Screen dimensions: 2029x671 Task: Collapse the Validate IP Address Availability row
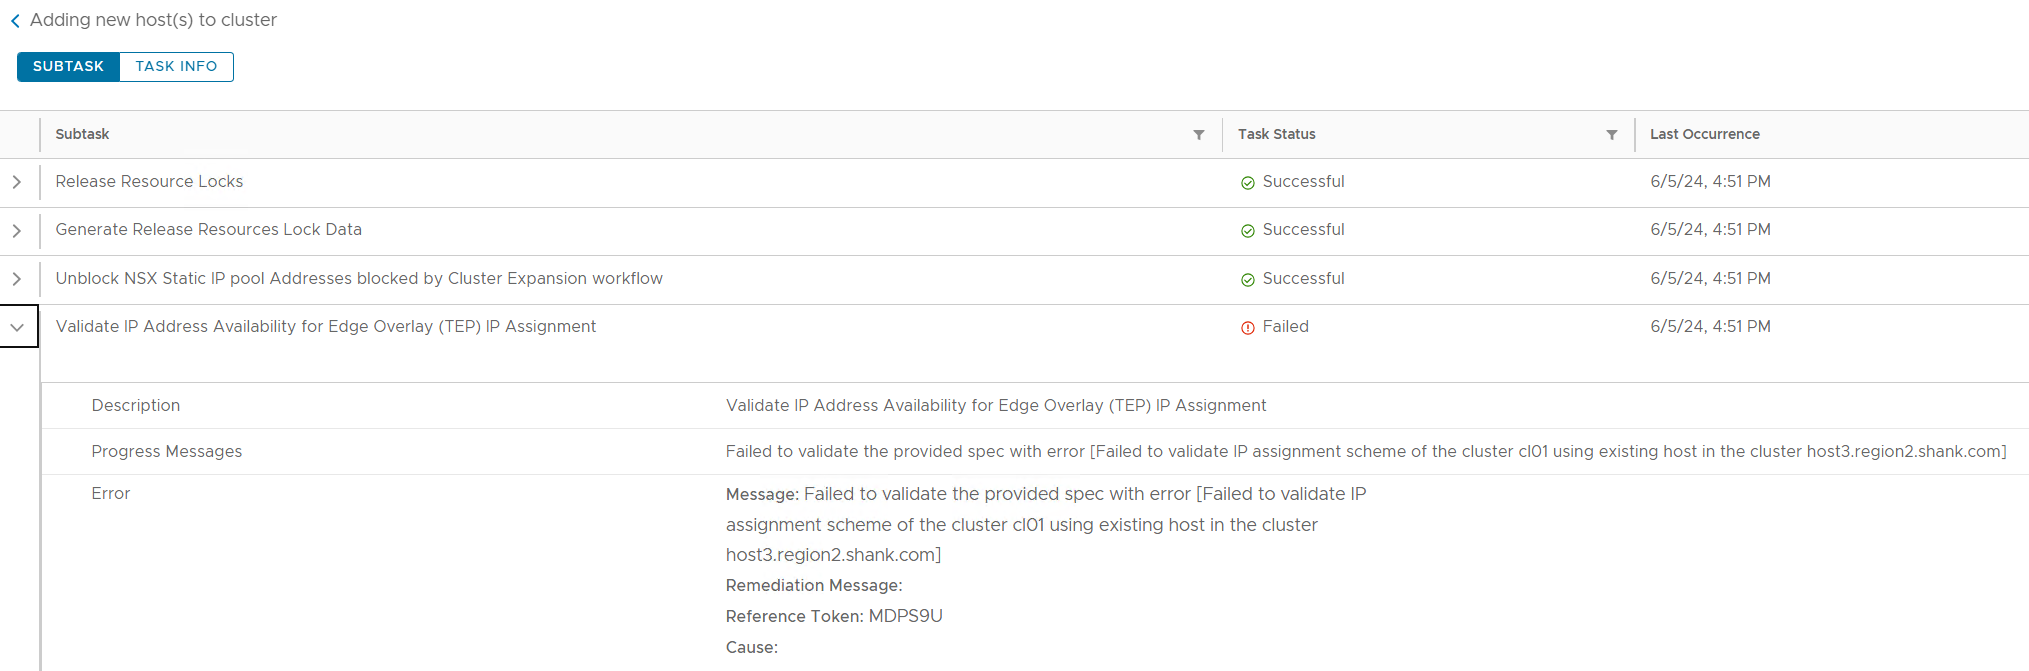[17, 327]
